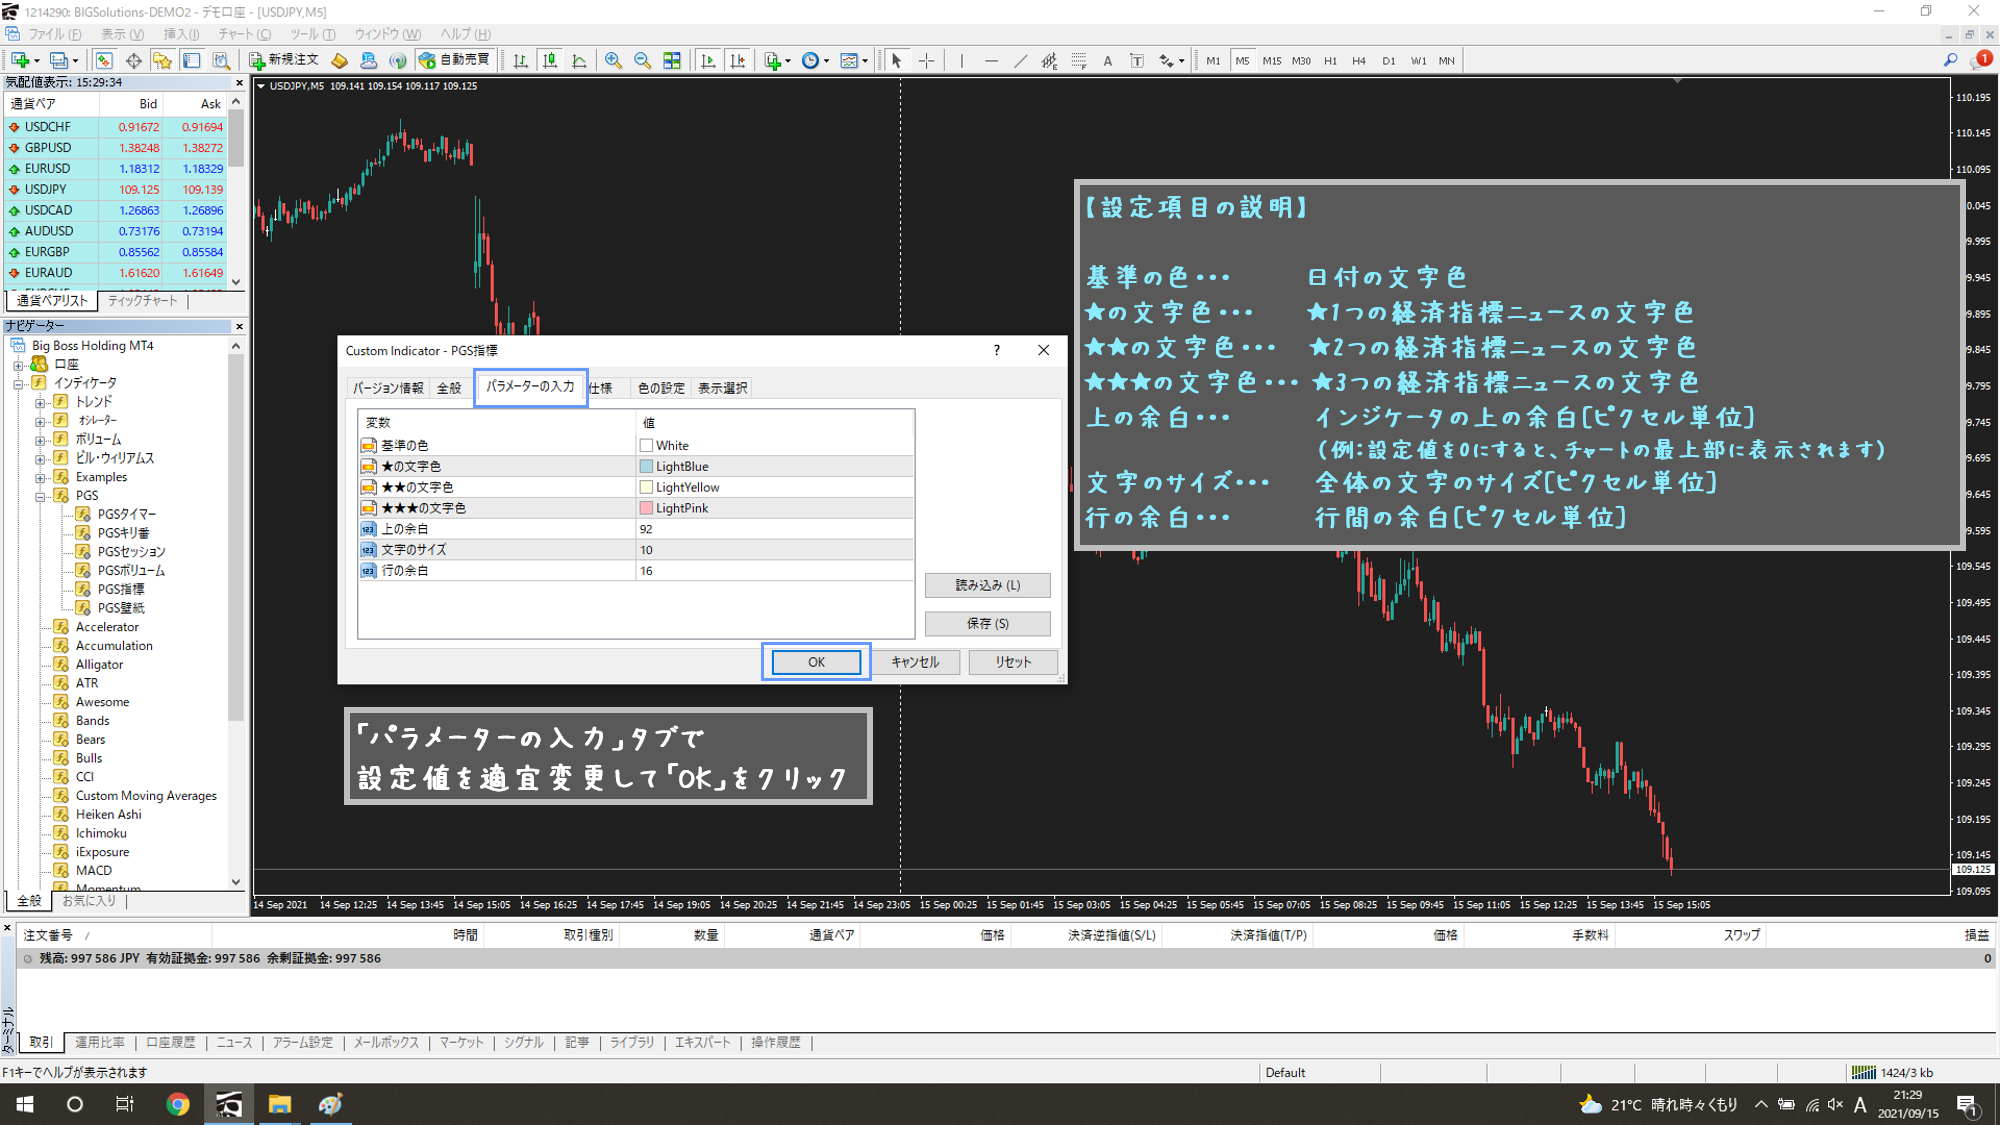Toggle the 自動売買 auto trading button
Screen dimensions: 2000x1125
click(x=455, y=60)
